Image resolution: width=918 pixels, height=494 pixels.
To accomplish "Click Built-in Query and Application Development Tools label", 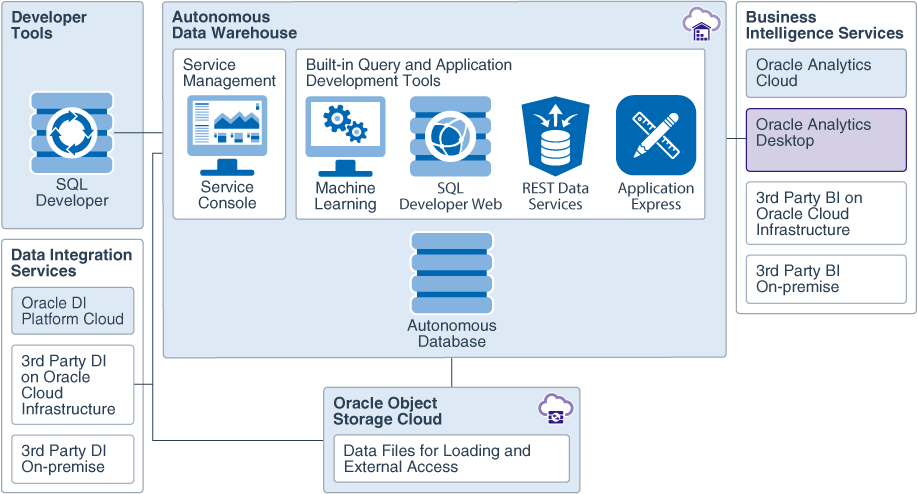I will coord(409,73).
